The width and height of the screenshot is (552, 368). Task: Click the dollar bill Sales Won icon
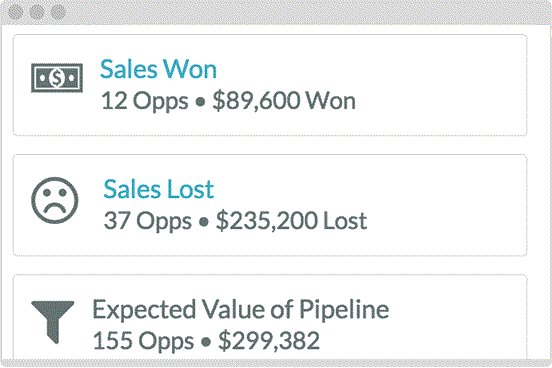[x=57, y=78]
